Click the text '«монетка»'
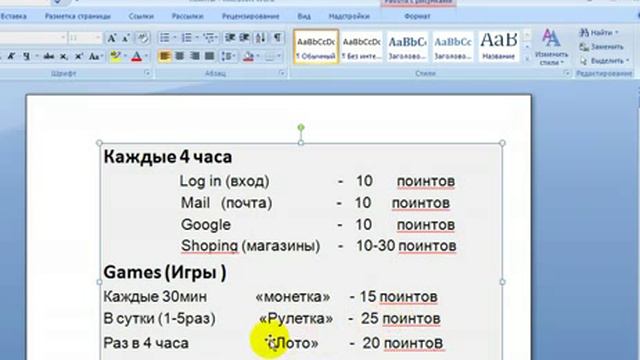640x360 pixels. (293, 297)
